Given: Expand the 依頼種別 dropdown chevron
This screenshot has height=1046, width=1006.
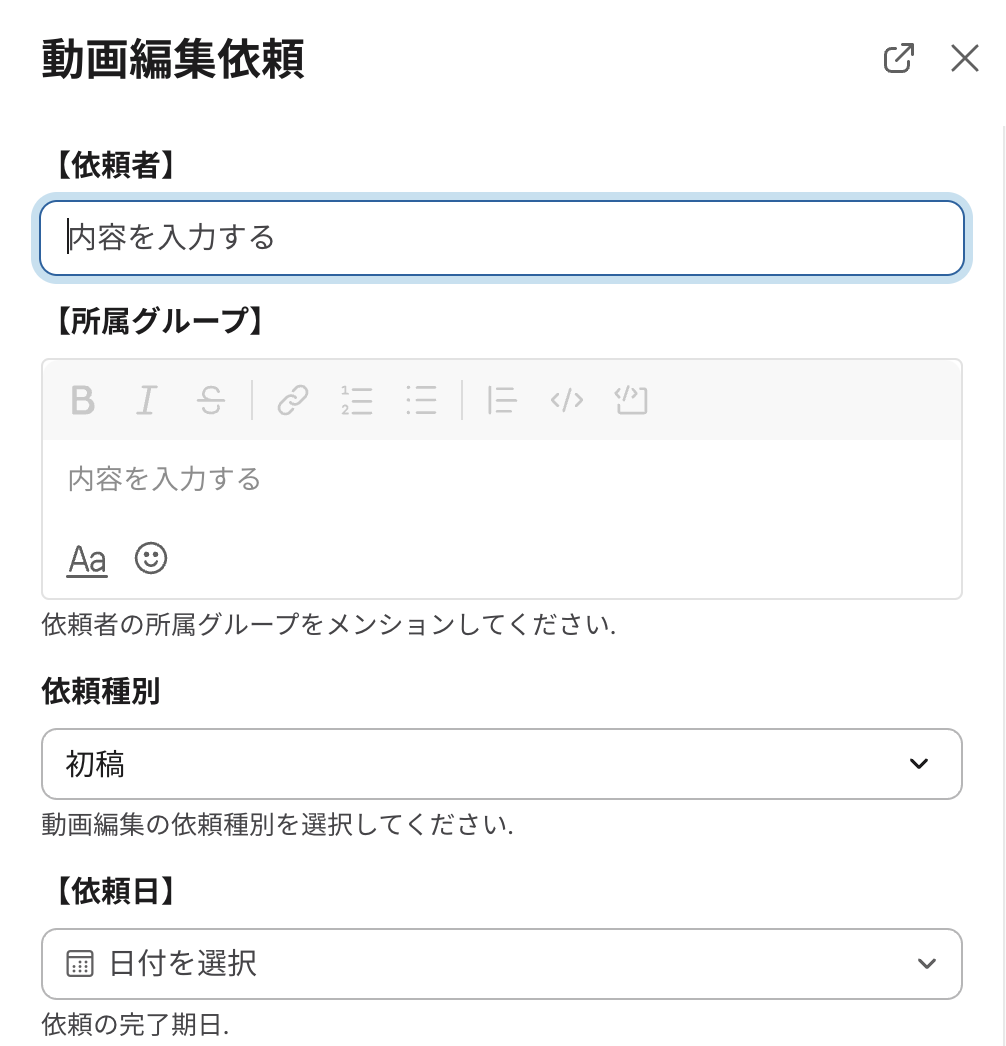Looking at the screenshot, I should click(919, 764).
